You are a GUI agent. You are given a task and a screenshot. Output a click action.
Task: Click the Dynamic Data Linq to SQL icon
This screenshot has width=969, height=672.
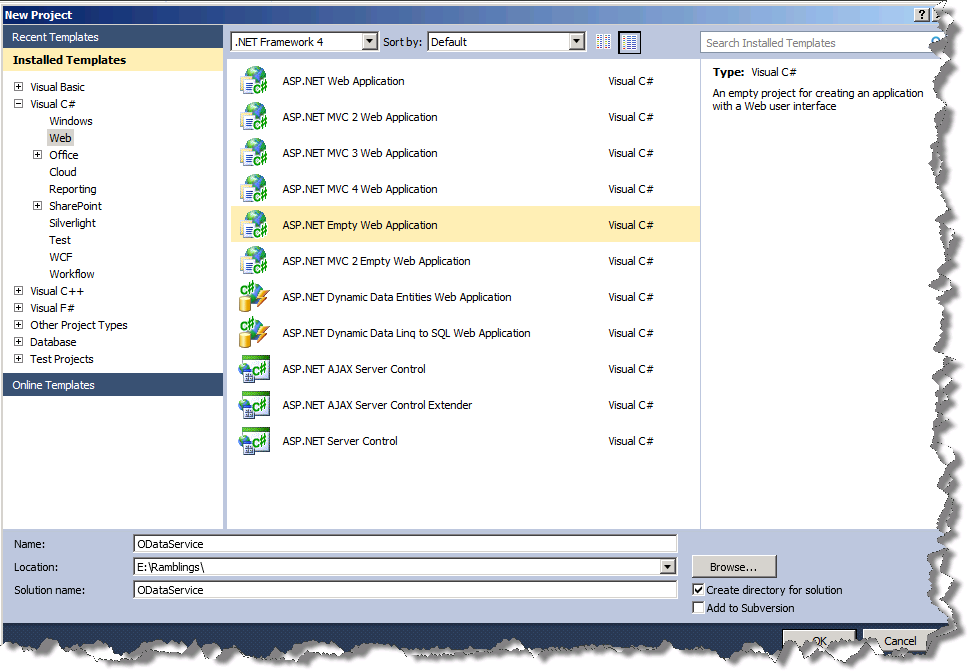point(254,333)
